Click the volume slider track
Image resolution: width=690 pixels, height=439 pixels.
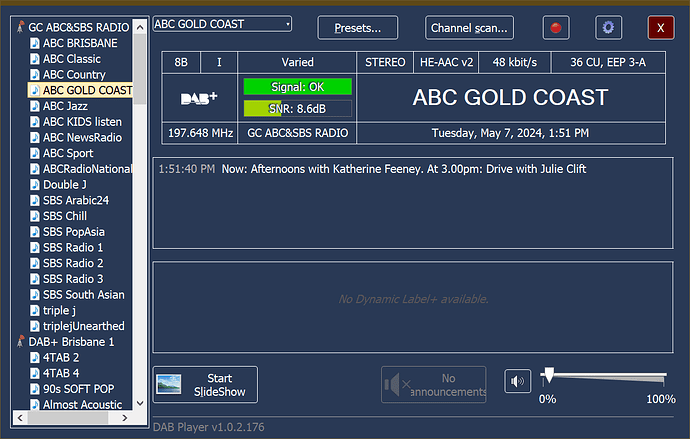pos(604,378)
